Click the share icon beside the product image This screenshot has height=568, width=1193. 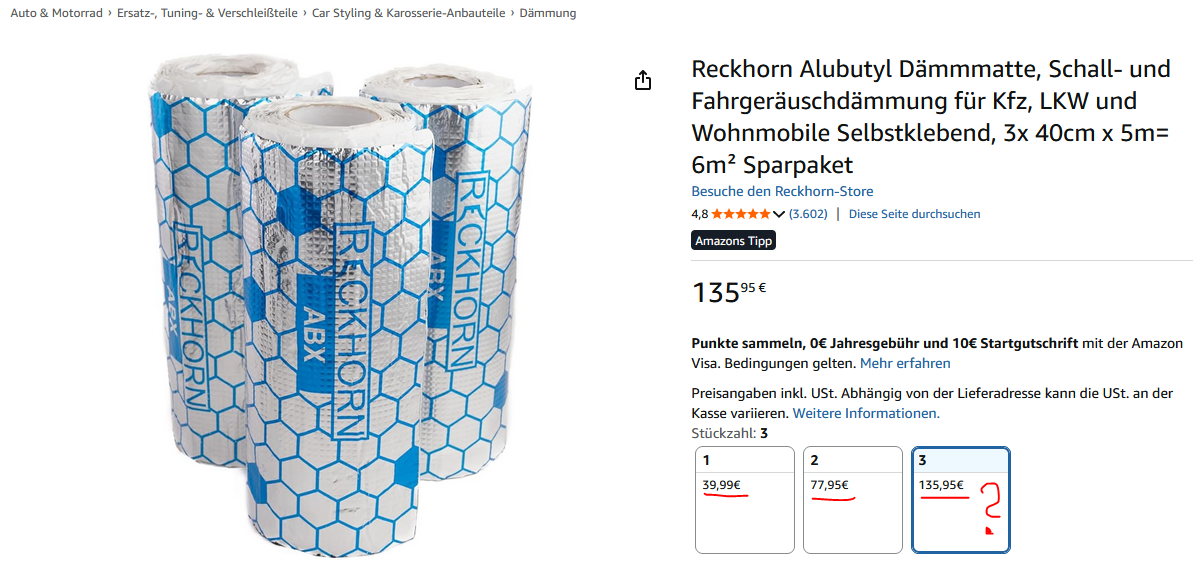(643, 81)
